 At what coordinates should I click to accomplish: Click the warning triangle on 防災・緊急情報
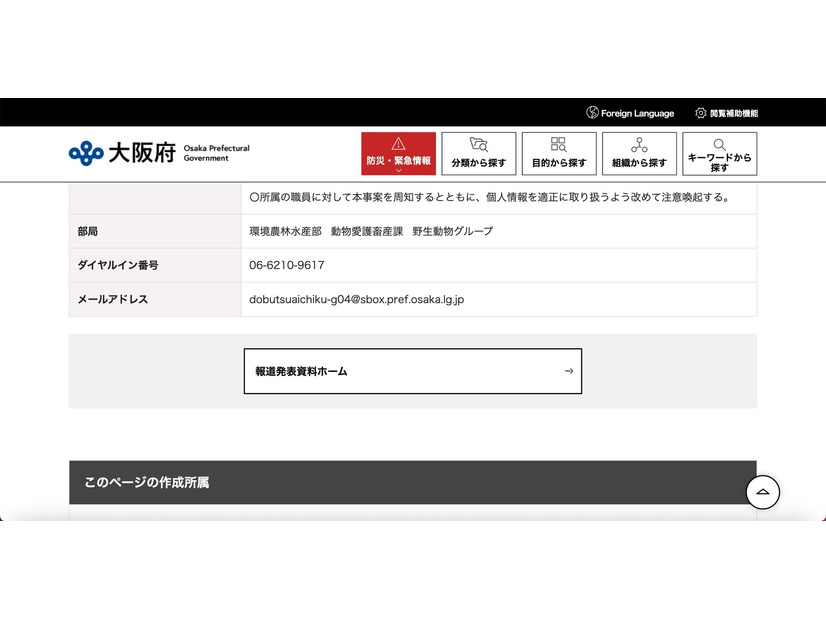[398, 144]
